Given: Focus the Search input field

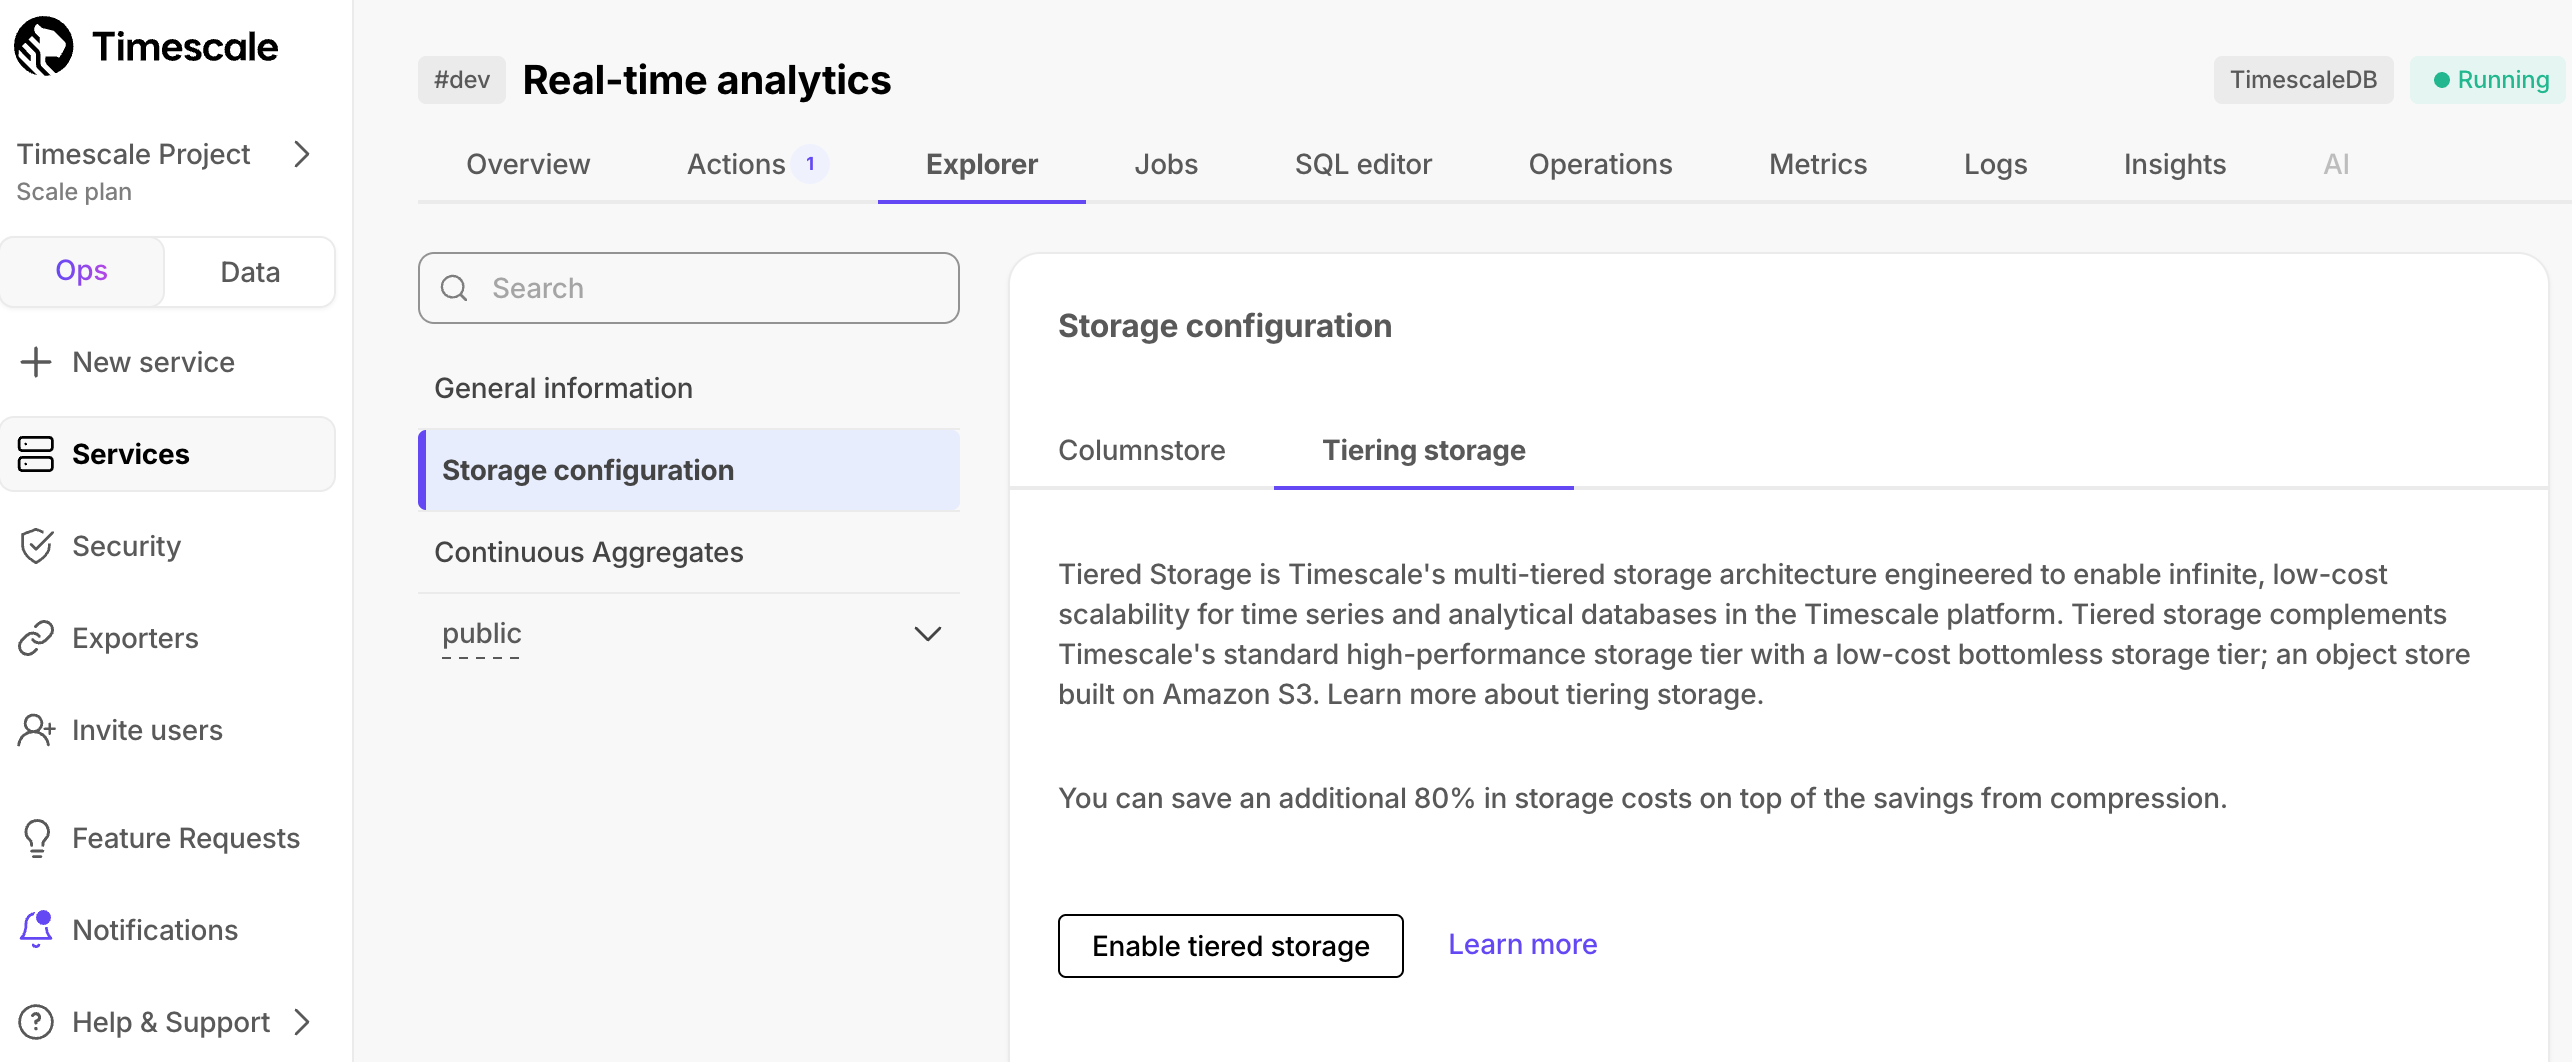Looking at the screenshot, I should pos(689,288).
